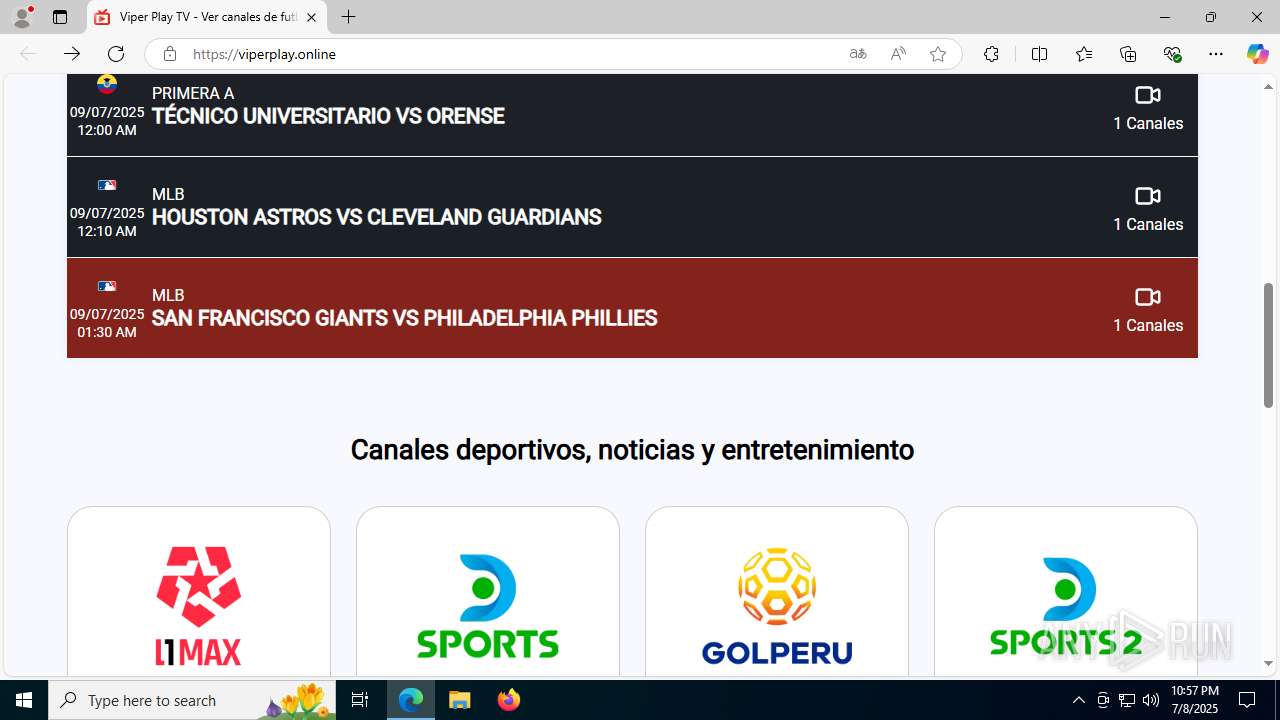Image resolution: width=1280 pixels, height=720 pixels.
Task: Click the Ecuador flag league icon
Action: point(107,84)
